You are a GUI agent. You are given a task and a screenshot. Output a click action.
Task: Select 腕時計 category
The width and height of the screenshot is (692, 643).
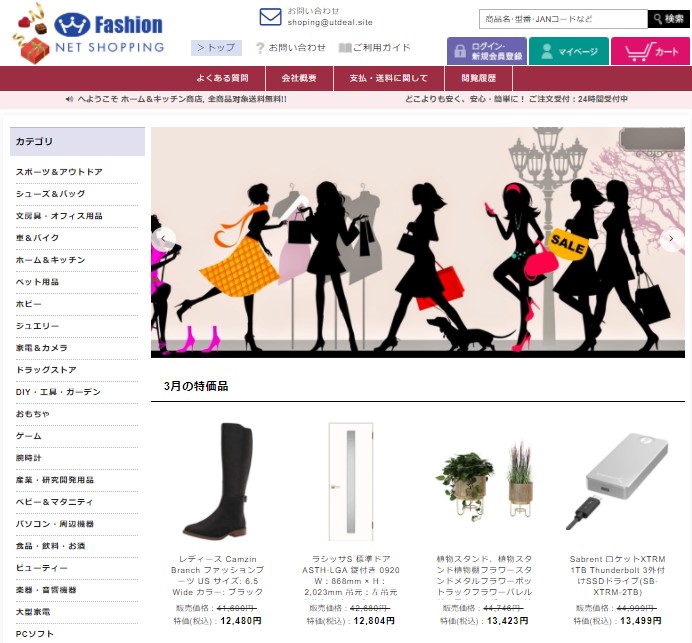coord(28,458)
